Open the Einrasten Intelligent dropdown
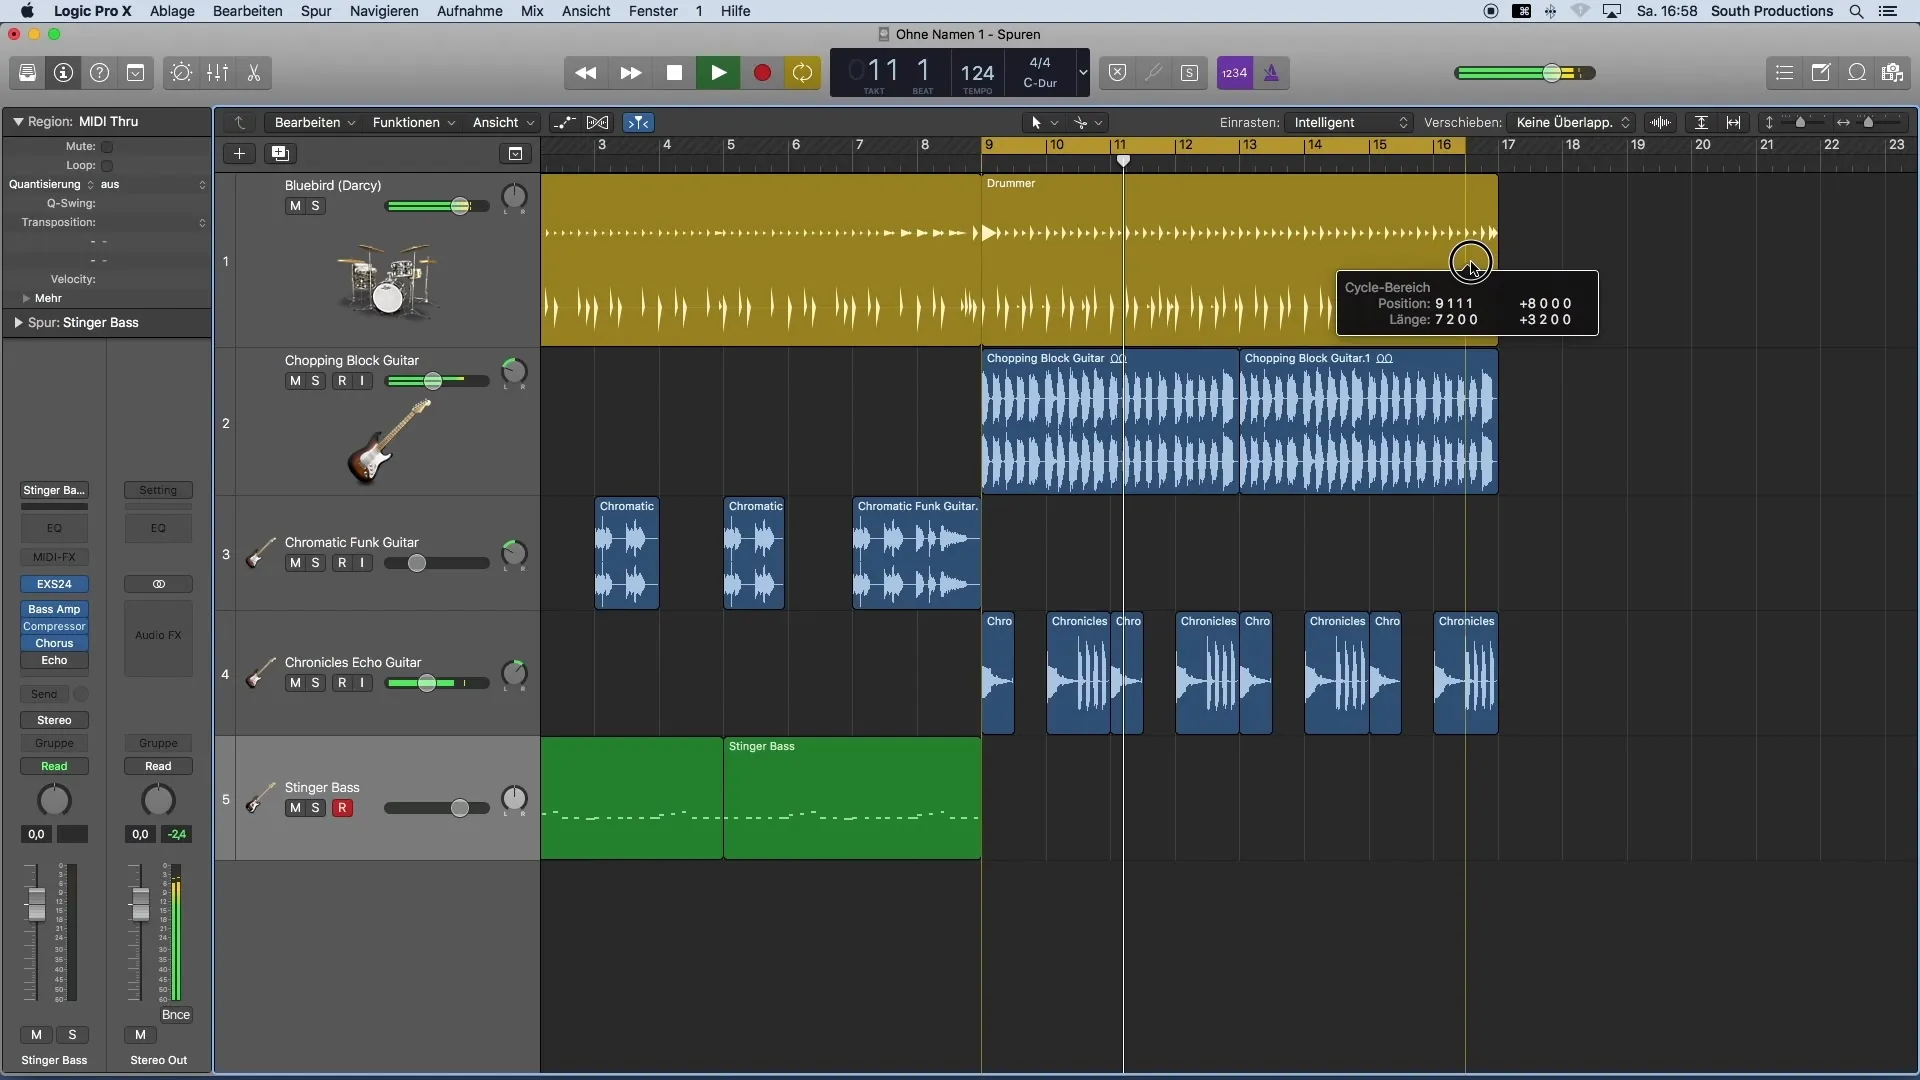 [1348, 122]
